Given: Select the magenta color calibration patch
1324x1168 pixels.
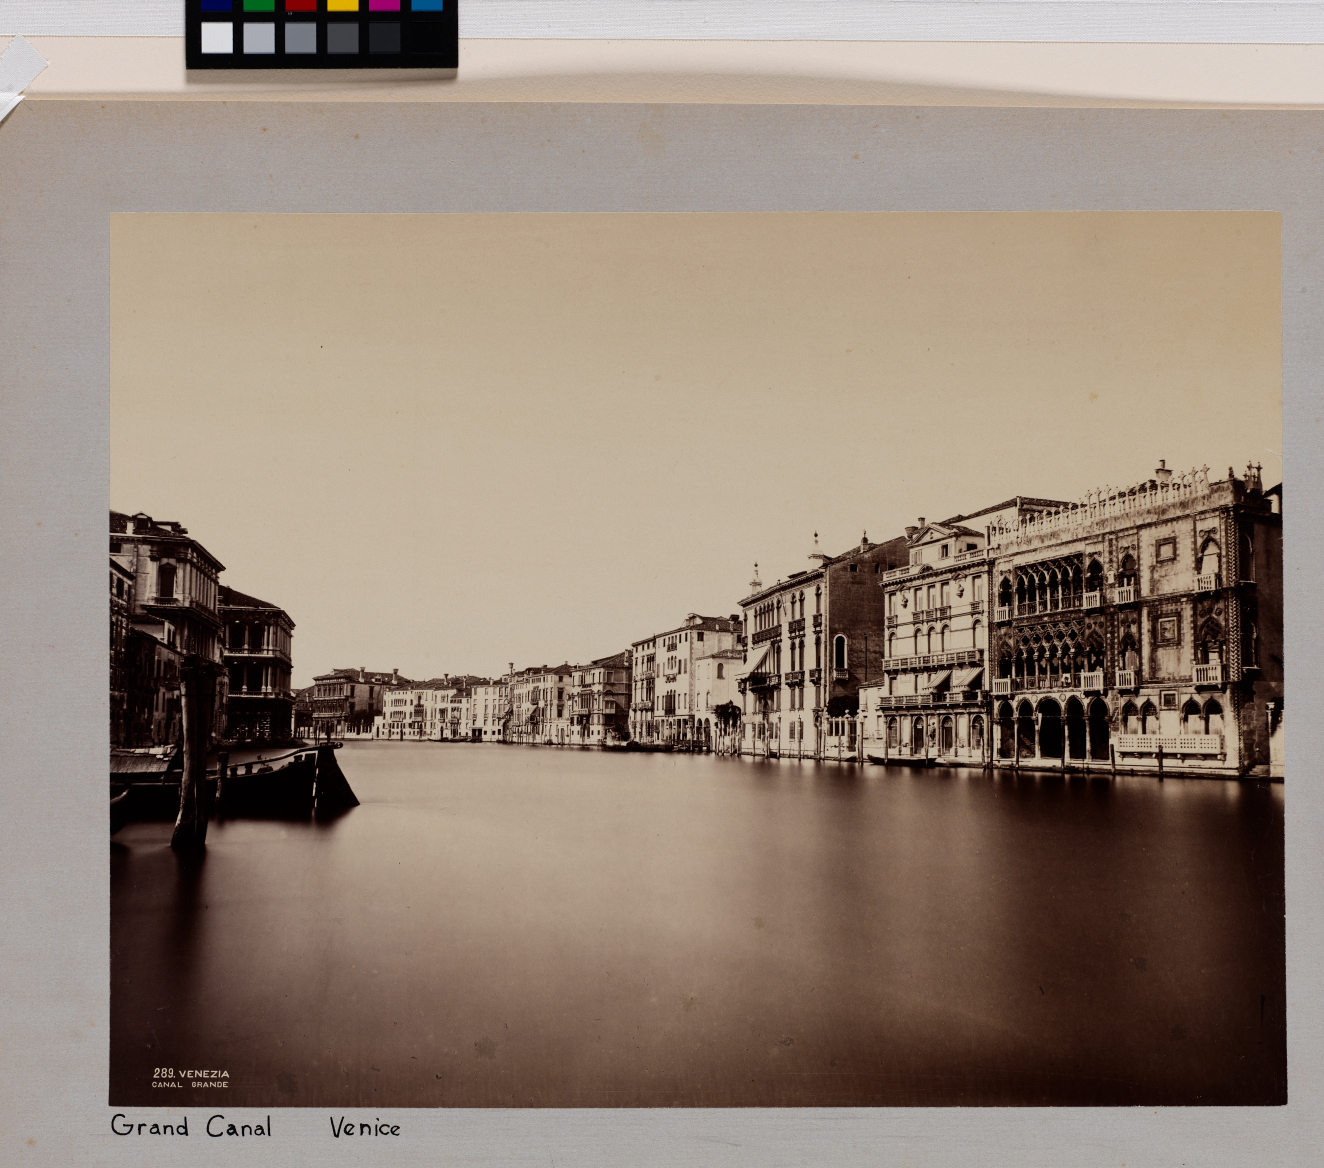Looking at the screenshot, I should tap(385, 5).
